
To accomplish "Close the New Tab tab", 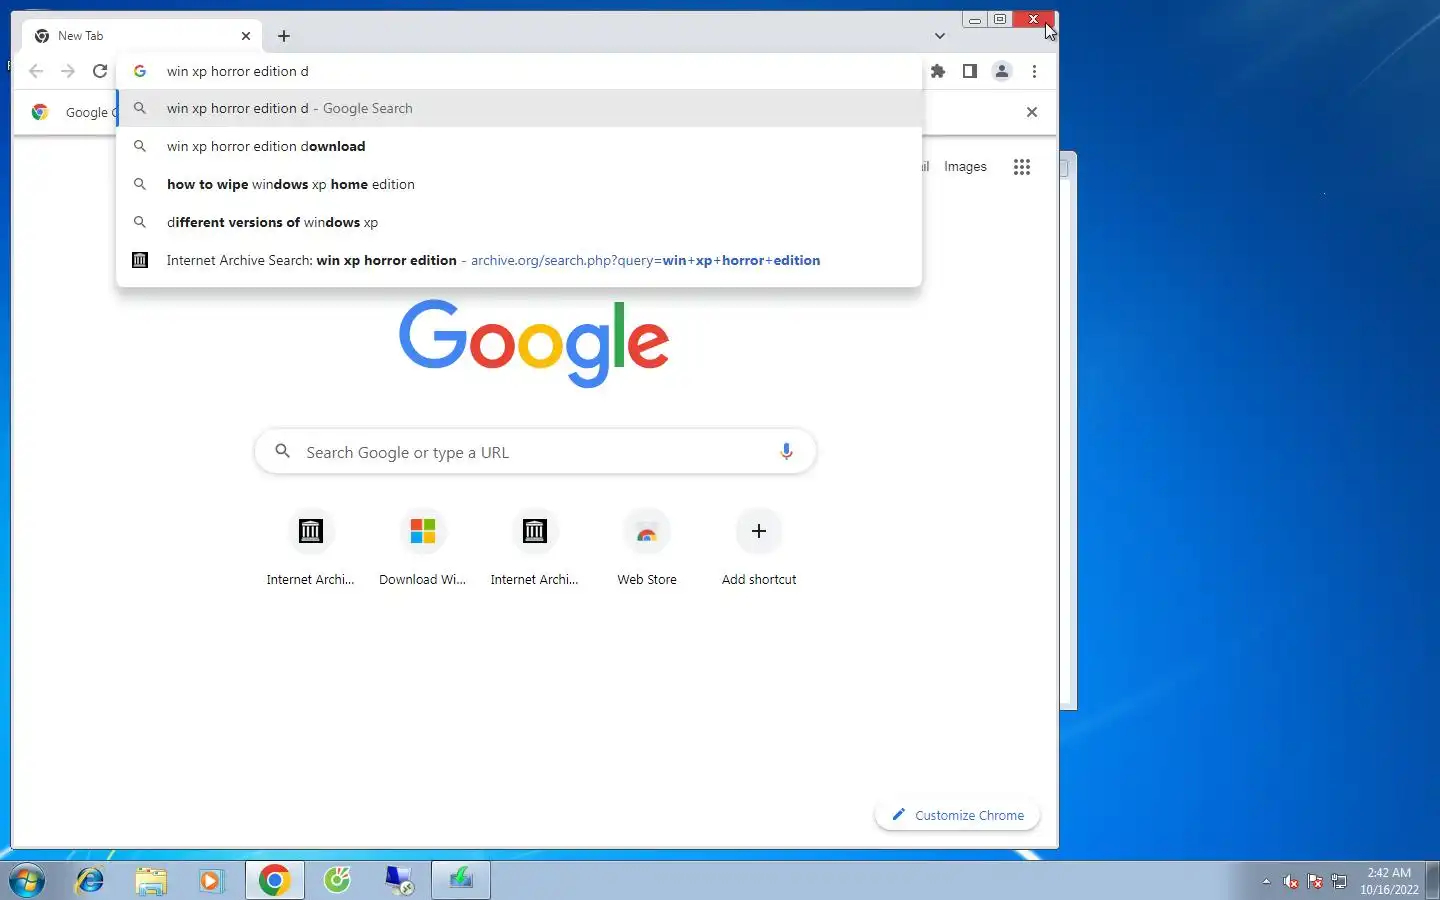I will pyautogui.click(x=246, y=36).
